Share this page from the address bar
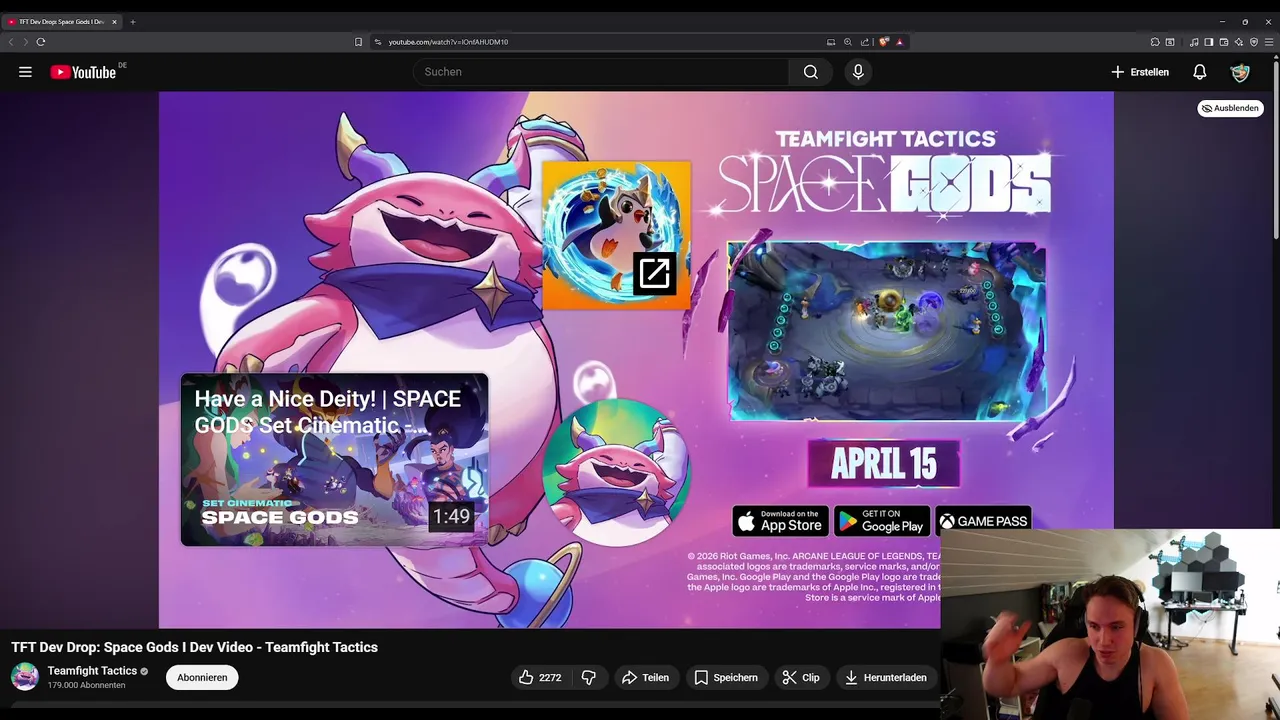Viewport: 1280px width, 720px height. 865,42
